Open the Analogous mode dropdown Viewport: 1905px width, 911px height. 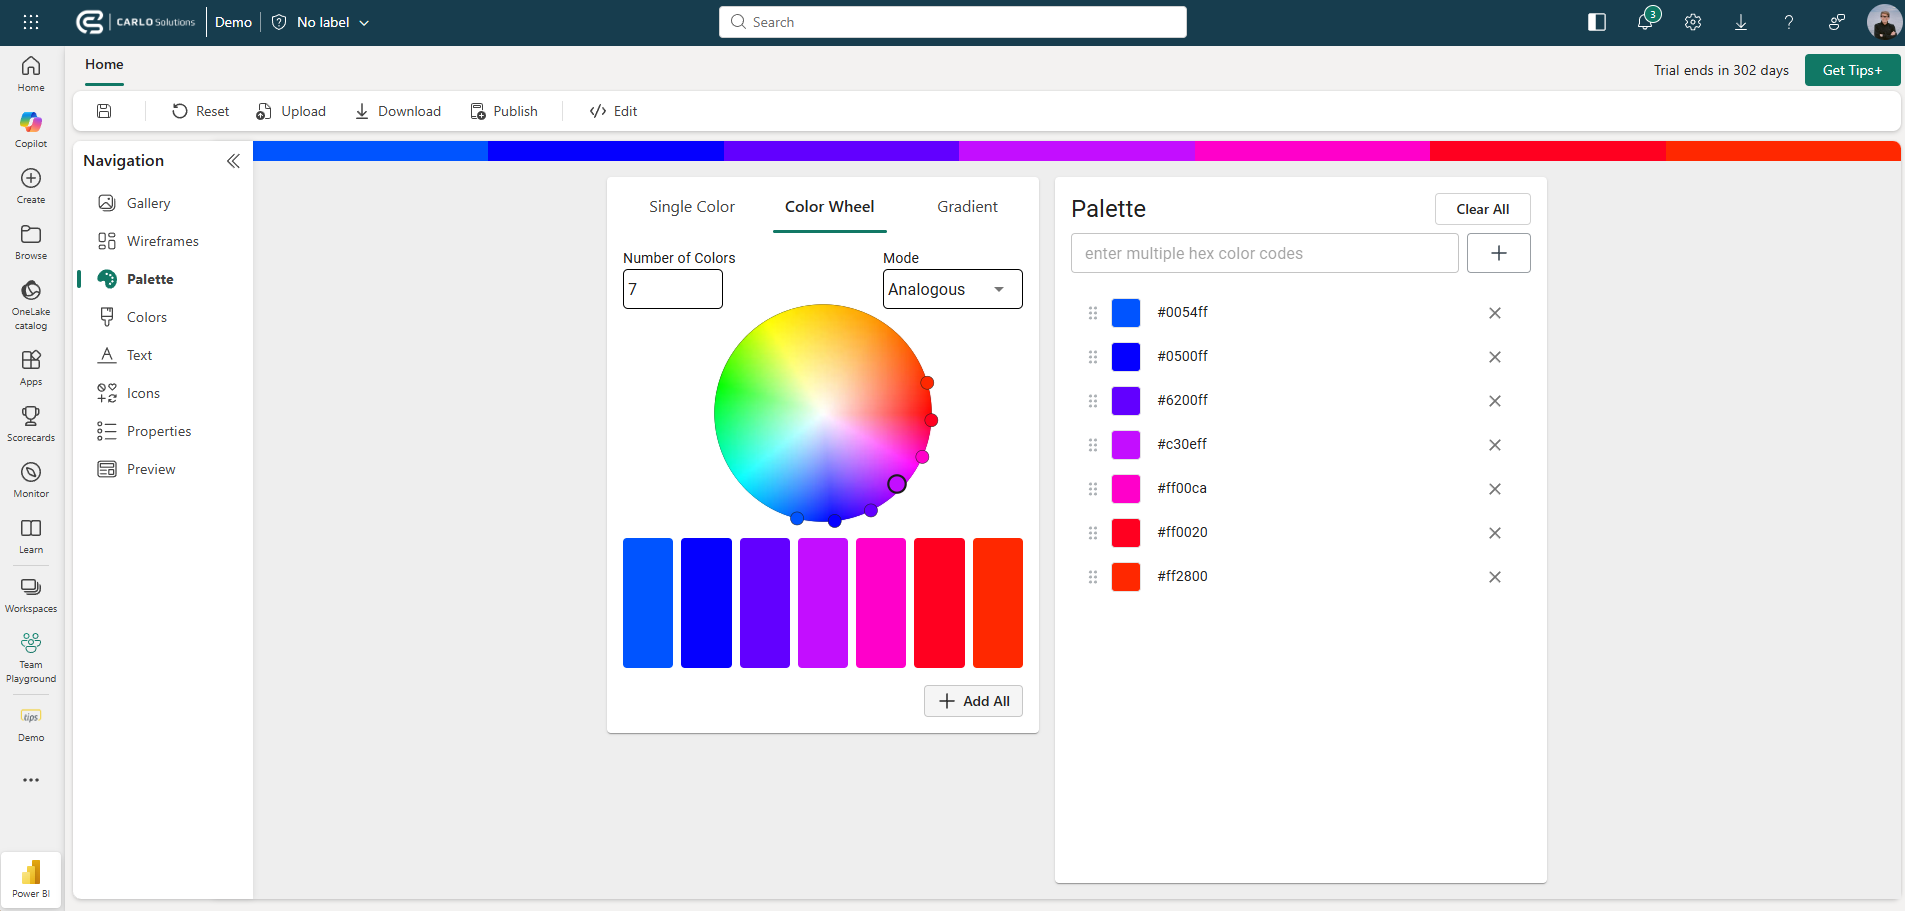pyautogui.click(x=951, y=289)
